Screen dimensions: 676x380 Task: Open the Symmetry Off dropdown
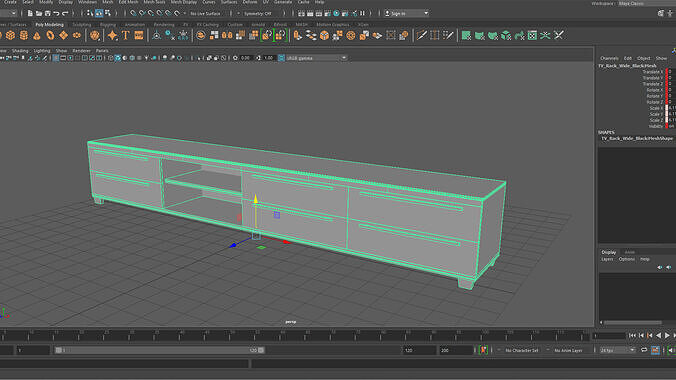coord(258,13)
